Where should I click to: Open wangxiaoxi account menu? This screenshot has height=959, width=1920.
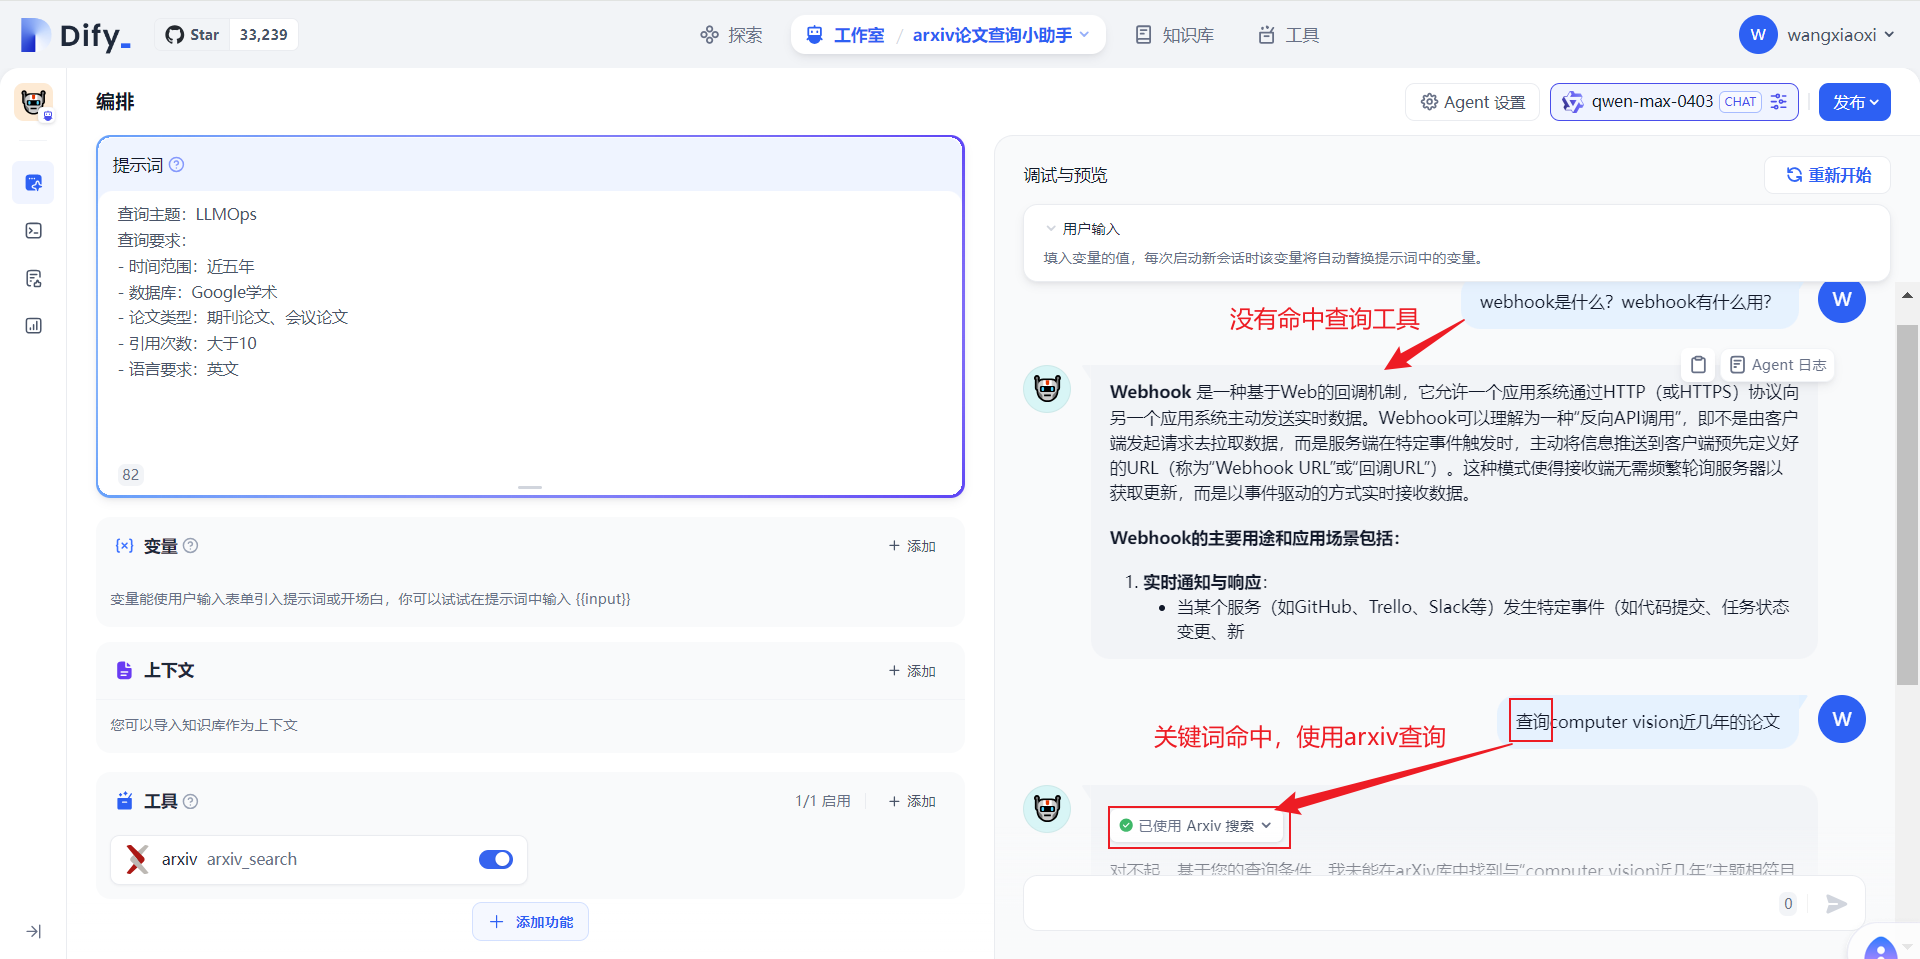point(1840,35)
